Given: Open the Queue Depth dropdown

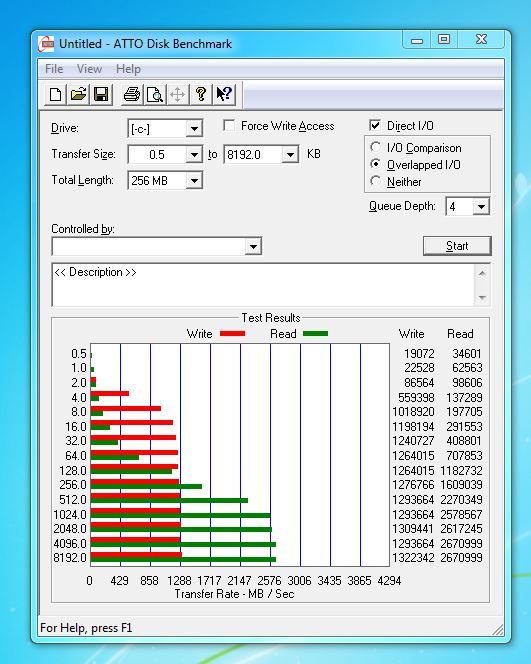Looking at the screenshot, I should pos(467,207).
